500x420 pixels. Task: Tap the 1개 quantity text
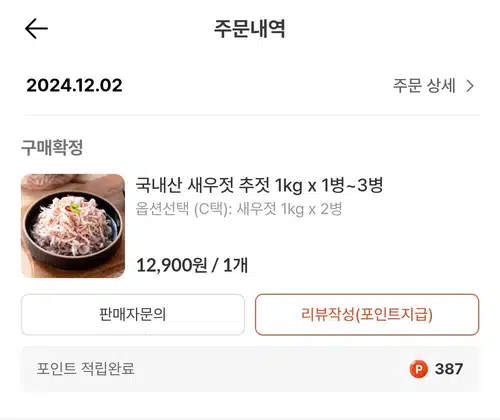pyautogui.click(x=235, y=266)
